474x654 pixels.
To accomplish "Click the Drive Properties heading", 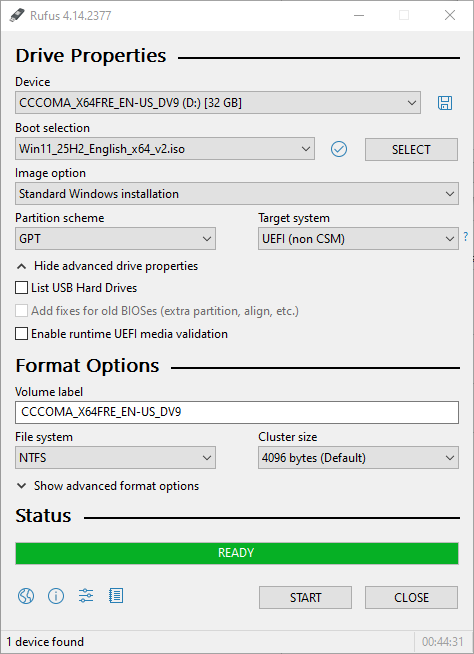I will pos(91,55).
